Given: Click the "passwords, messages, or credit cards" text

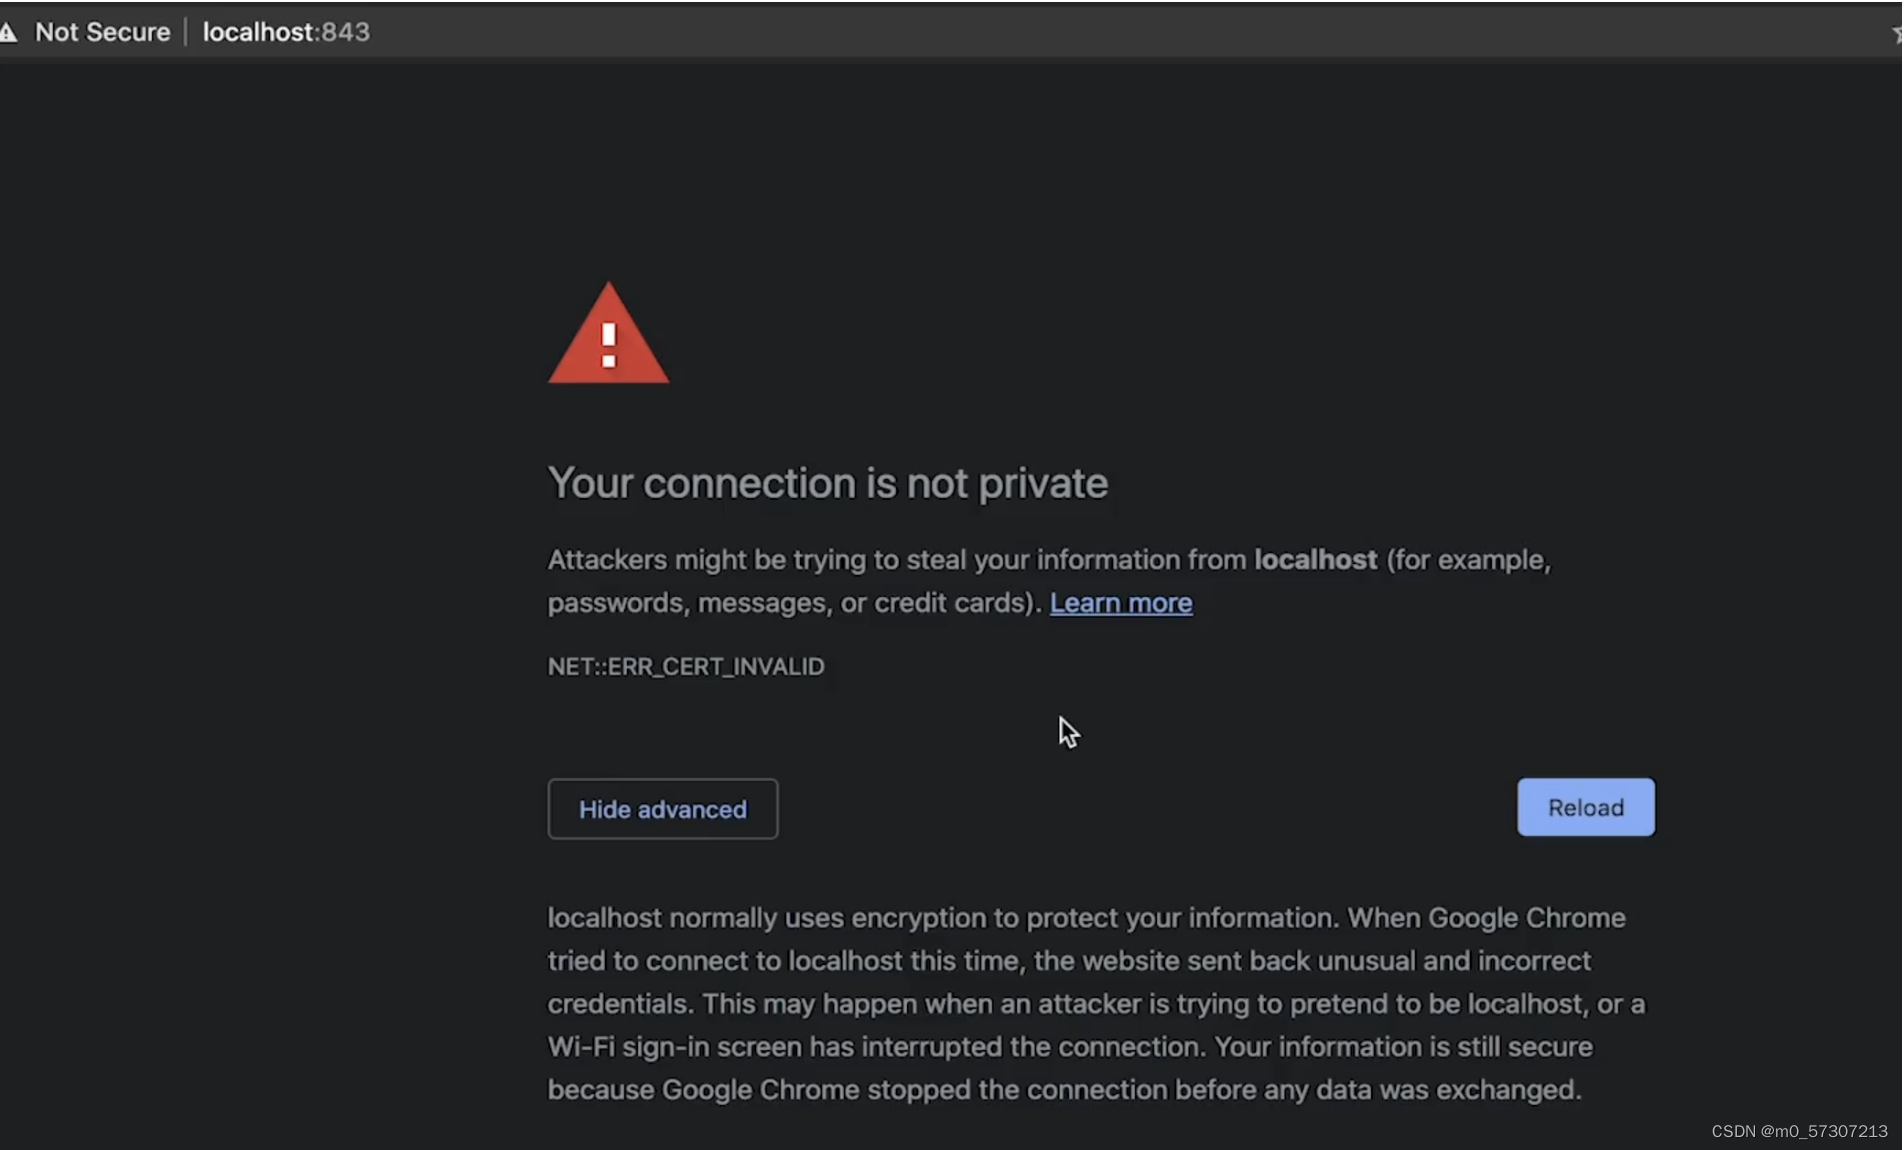Looking at the screenshot, I should click(790, 603).
